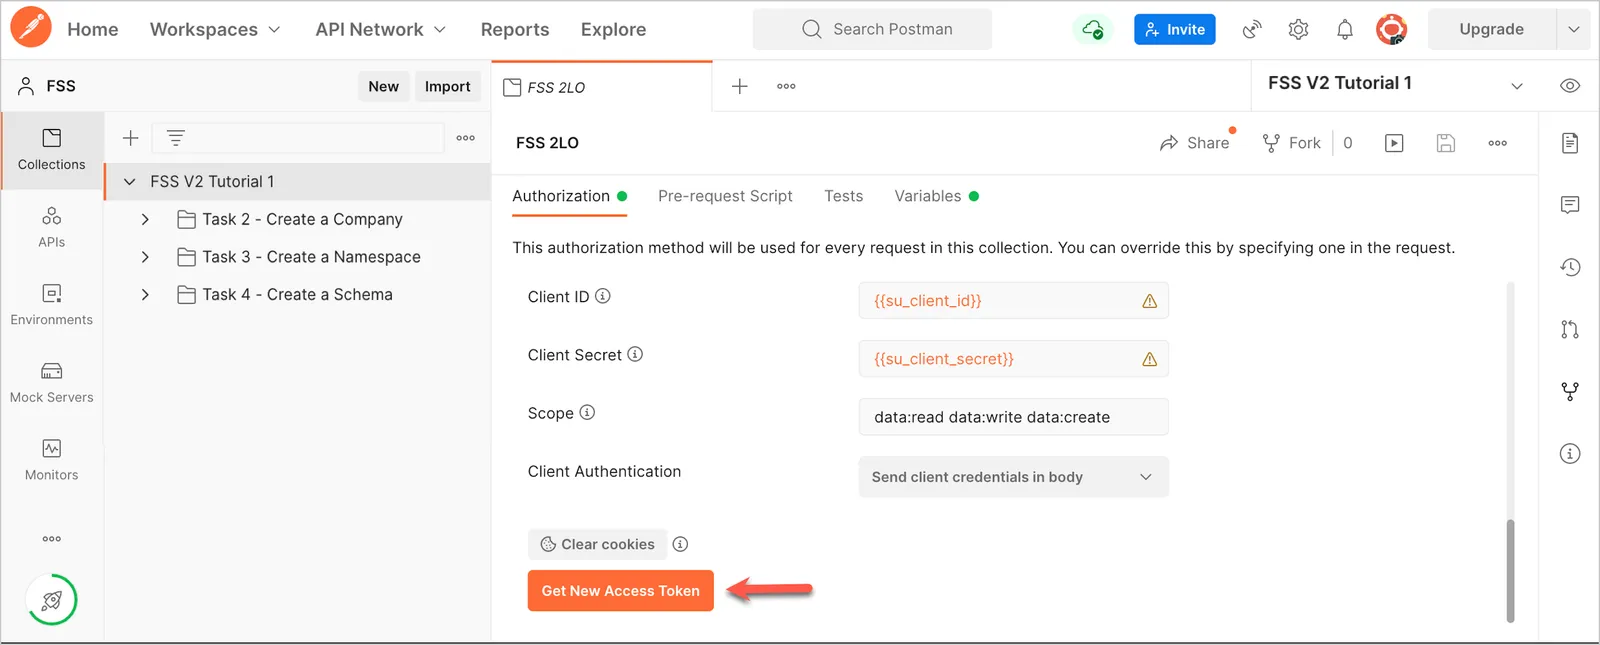
Task: Show Clear cookies info tooltip
Action: (x=680, y=544)
